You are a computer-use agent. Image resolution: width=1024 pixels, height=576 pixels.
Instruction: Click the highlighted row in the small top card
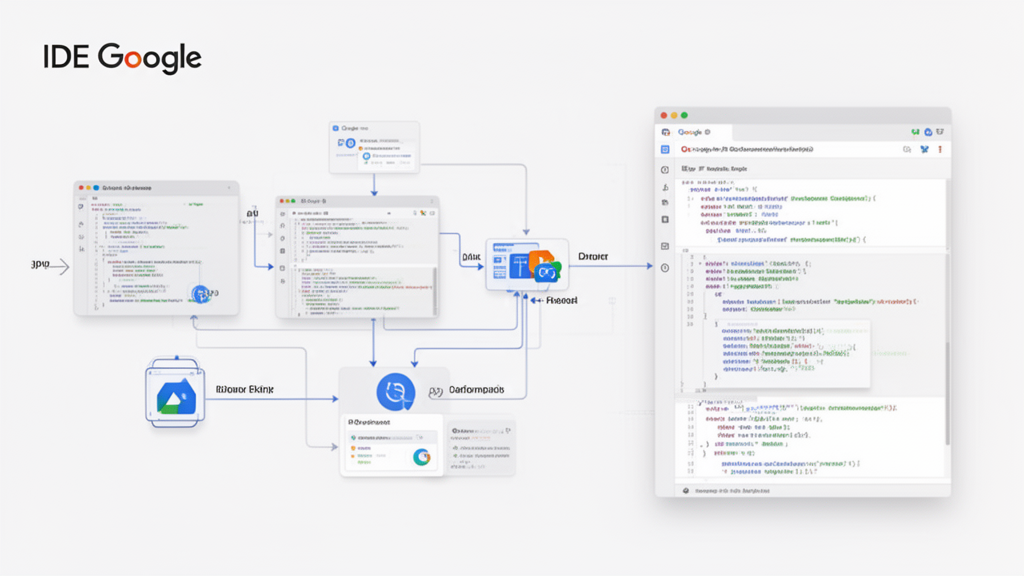click(x=387, y=157)
